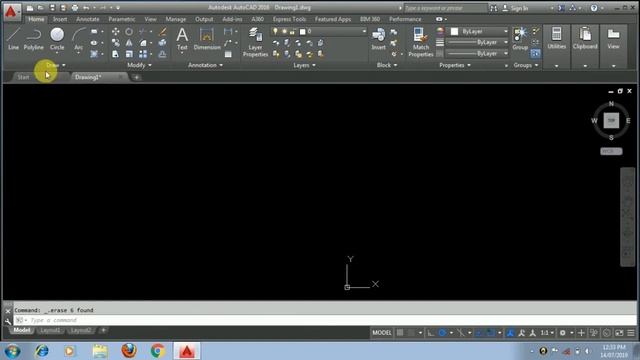Select the Dimension tool

coord(207,39)
